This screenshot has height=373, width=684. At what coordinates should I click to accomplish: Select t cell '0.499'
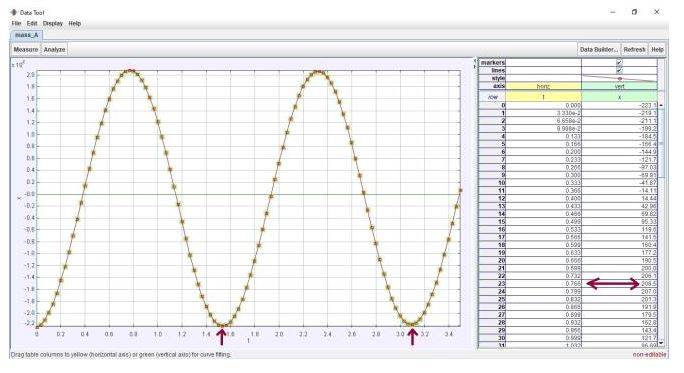[543, 222]
